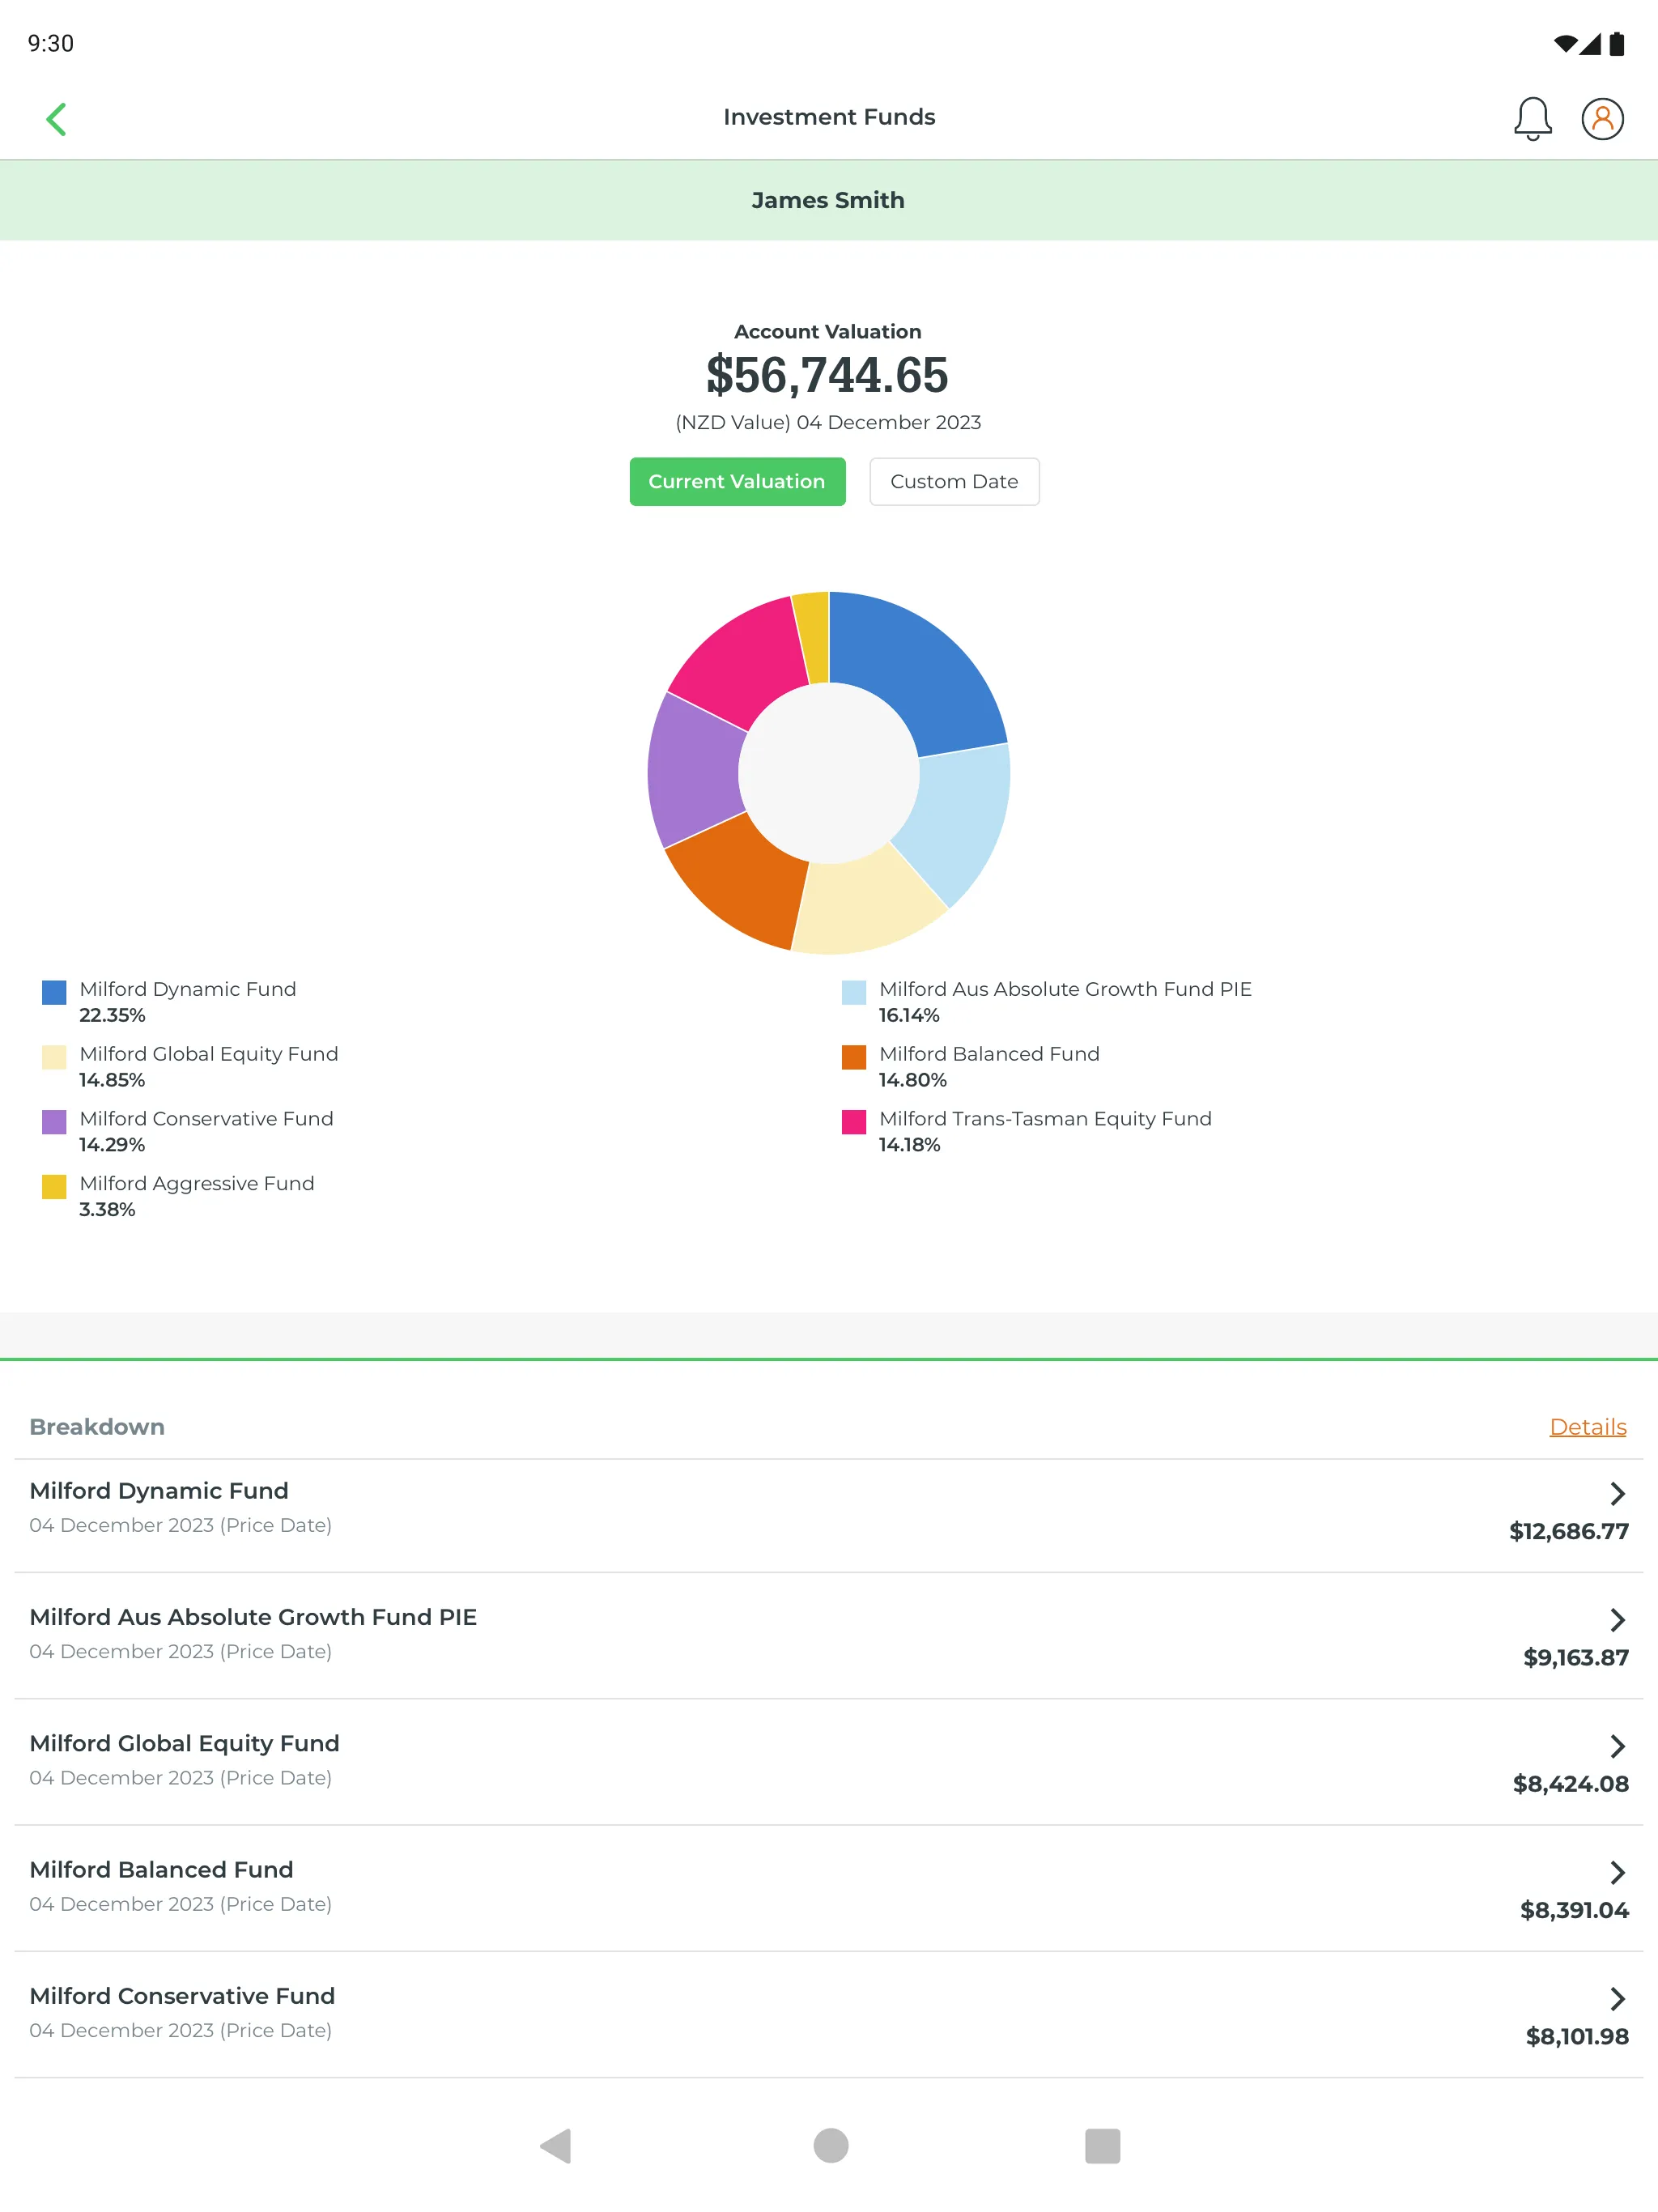
Task: Click Milford Aus Absolute Growth legend swatch
Action: click(x=854, y=992)
